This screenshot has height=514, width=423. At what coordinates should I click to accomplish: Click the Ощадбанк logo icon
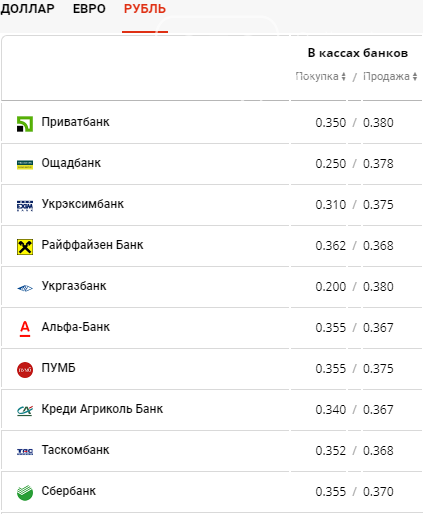(25, 165)
